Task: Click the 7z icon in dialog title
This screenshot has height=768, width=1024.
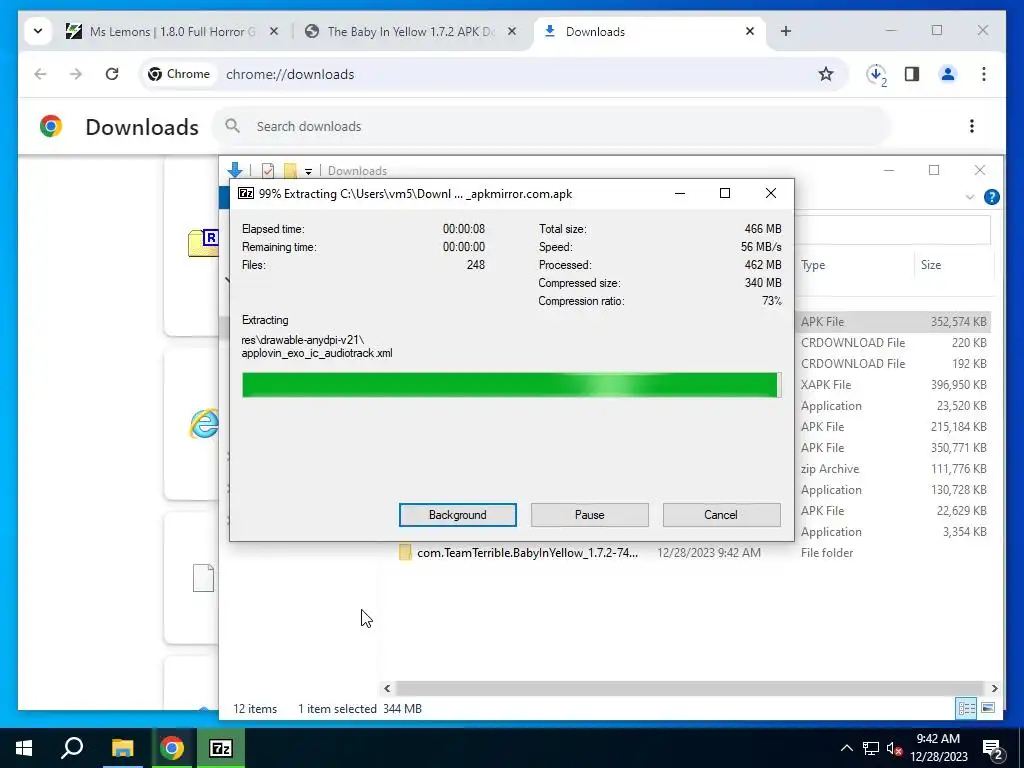Action: click(x=246, y=193)
